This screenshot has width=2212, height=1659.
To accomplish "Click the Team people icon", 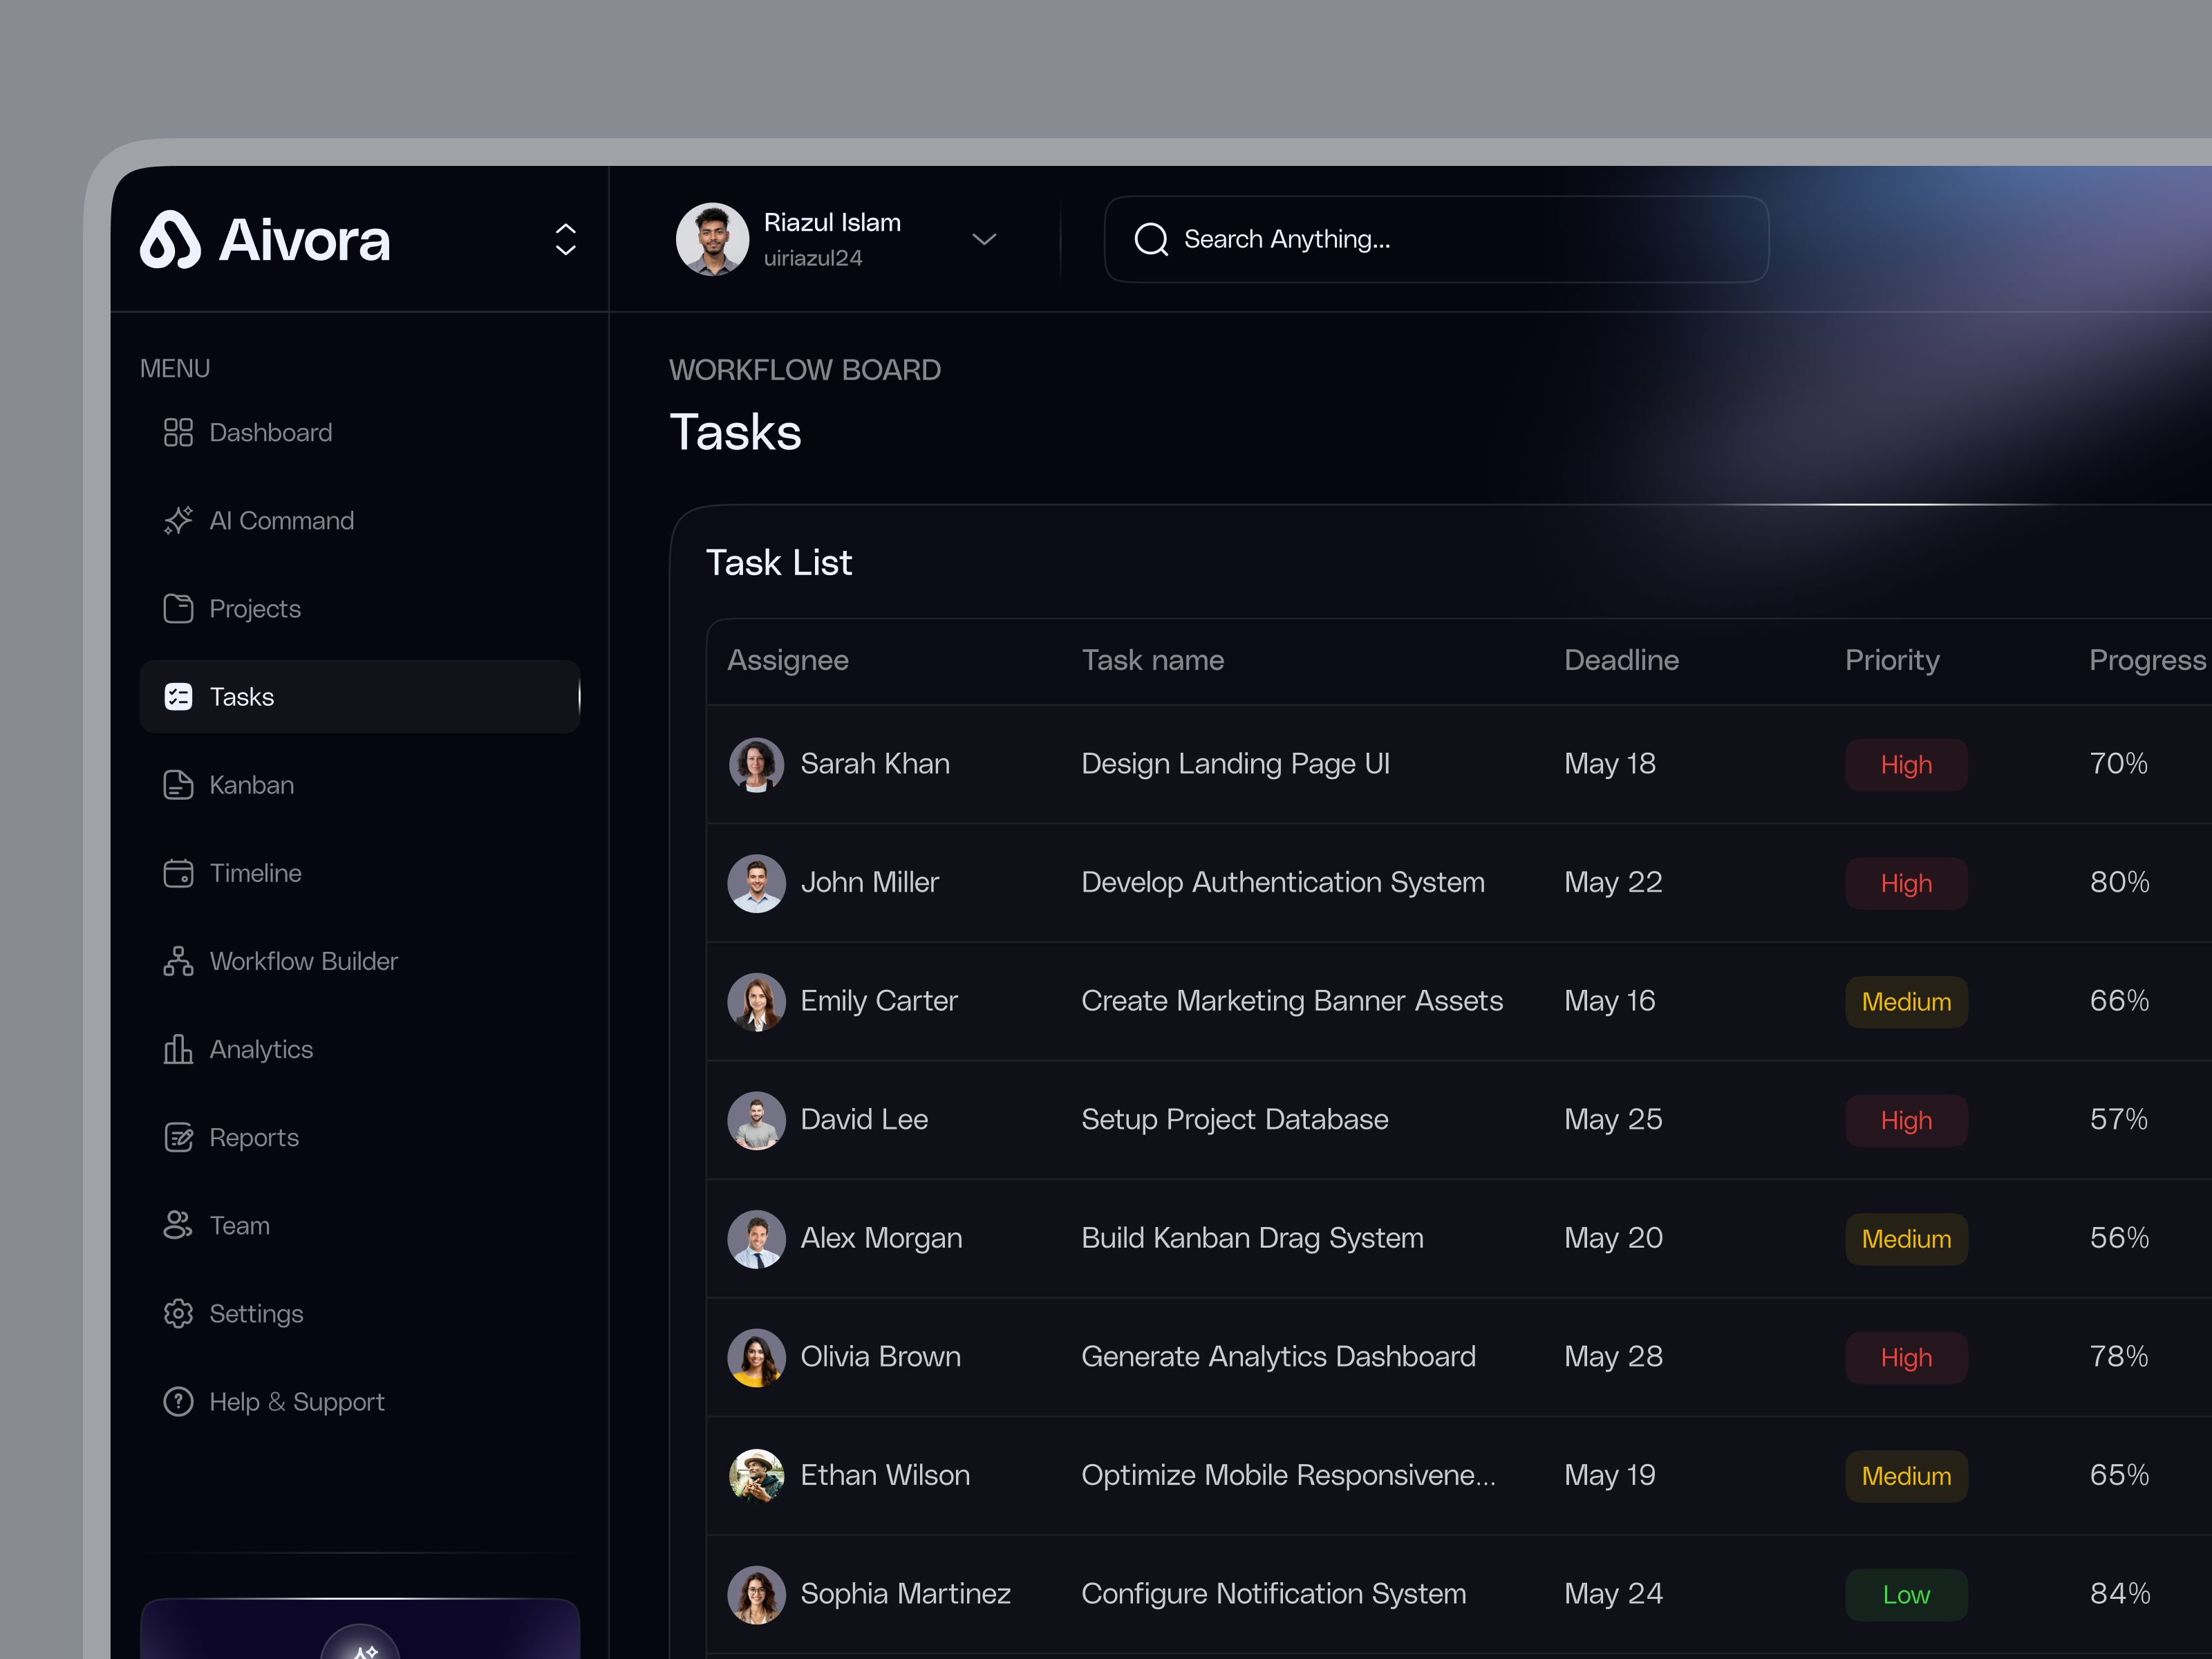I will click(x=178, y=1225).
